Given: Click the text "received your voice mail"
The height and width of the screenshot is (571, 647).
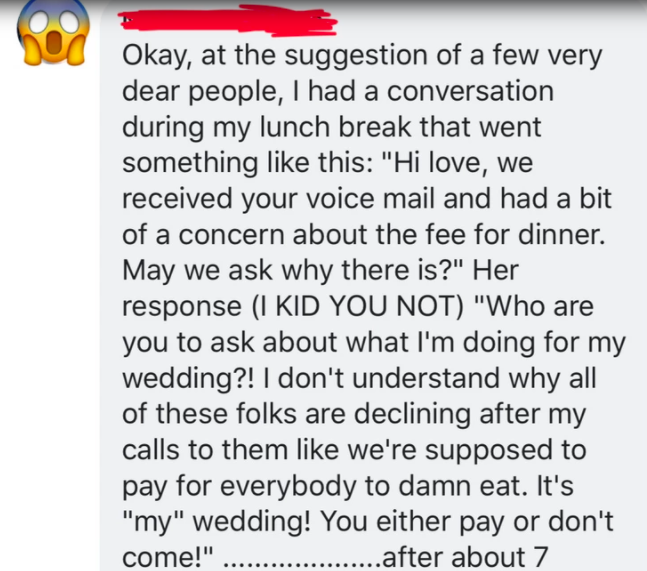Looking at the screenshot, I should tap(279, 199).
